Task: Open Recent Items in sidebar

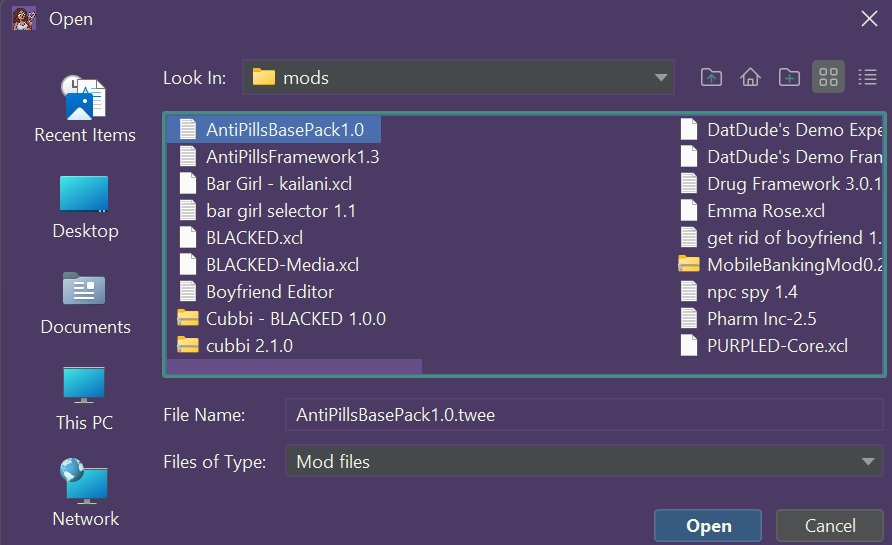Action: (85, 109)
